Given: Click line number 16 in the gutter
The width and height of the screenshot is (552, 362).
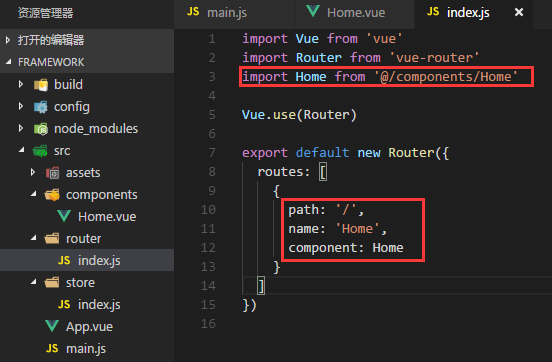Looking at the screenshot, I should pyautogui.click(x=208, y=324).
